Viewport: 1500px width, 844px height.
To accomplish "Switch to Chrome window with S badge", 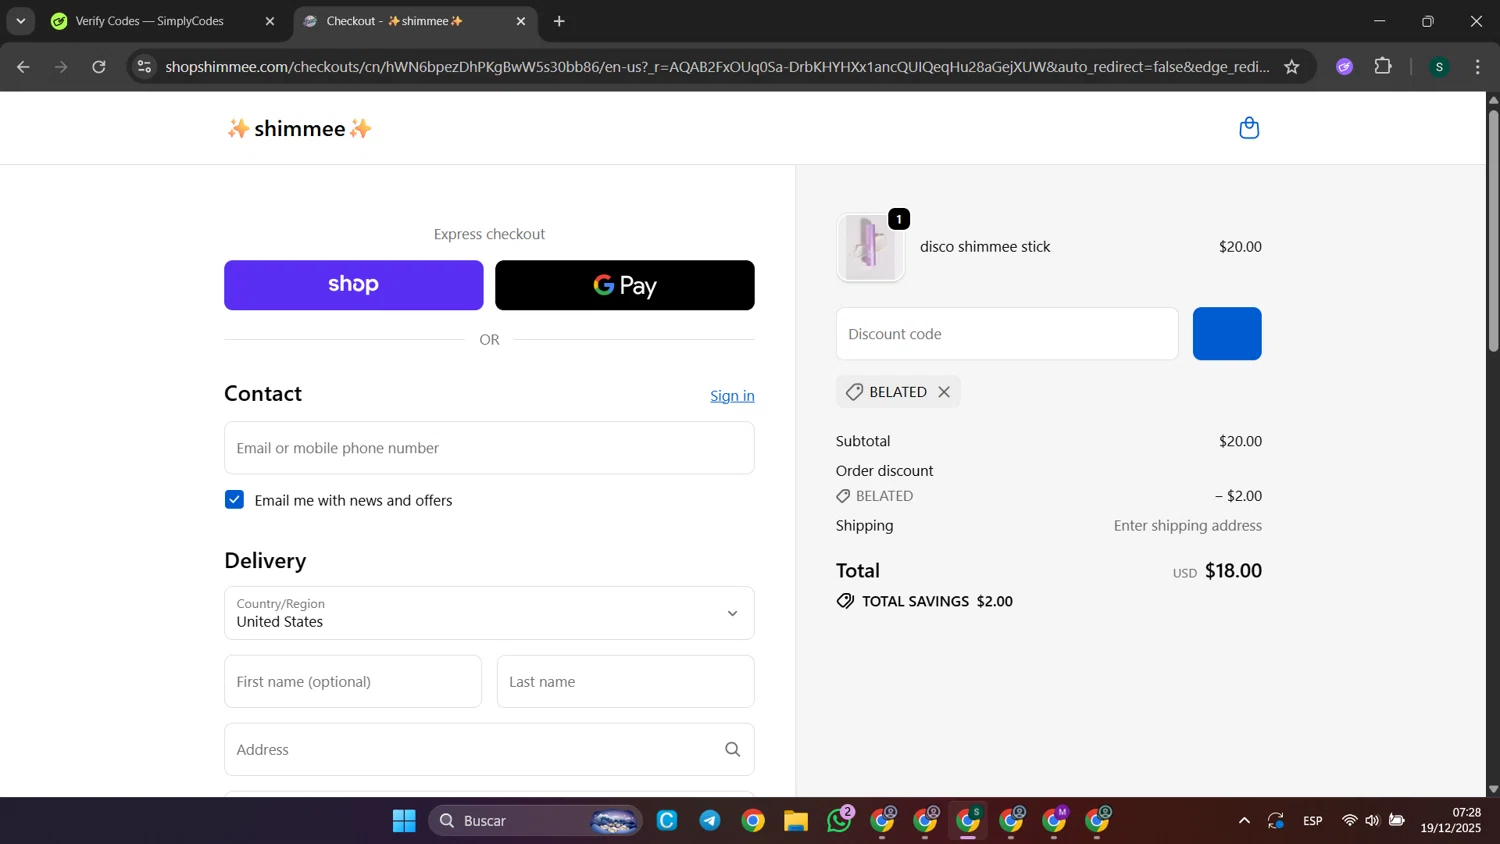I will coord(968,821).
